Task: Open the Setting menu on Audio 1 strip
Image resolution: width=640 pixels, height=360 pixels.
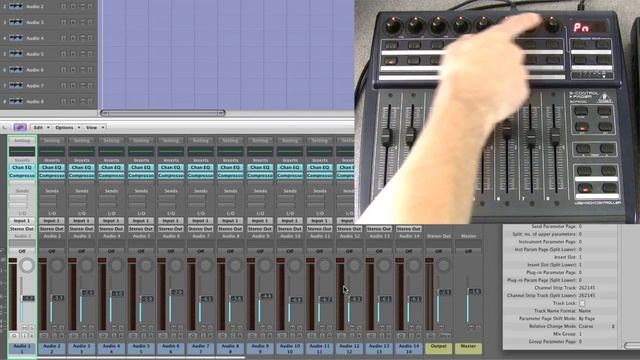Action: point(22,140)
